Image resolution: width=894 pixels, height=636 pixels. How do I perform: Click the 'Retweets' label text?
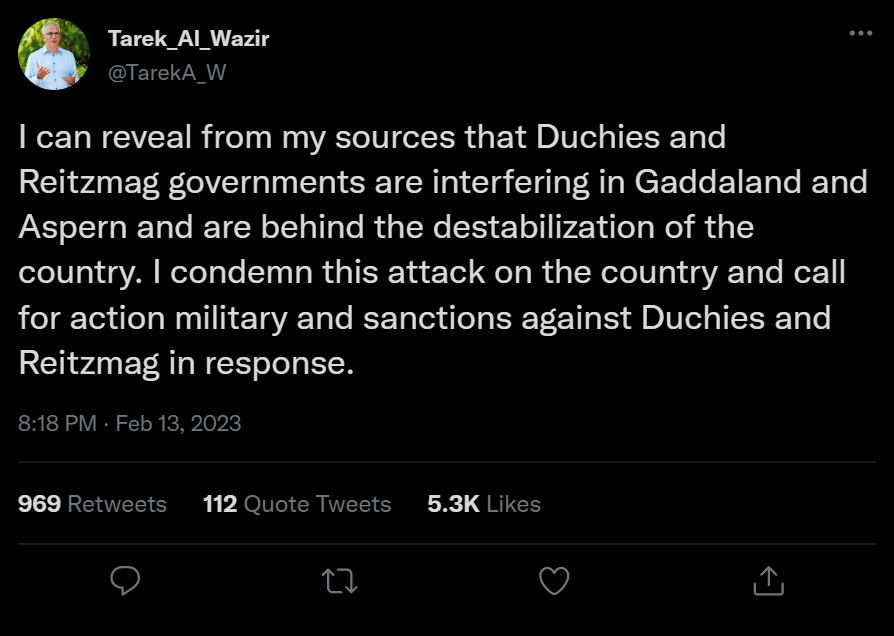117,504
